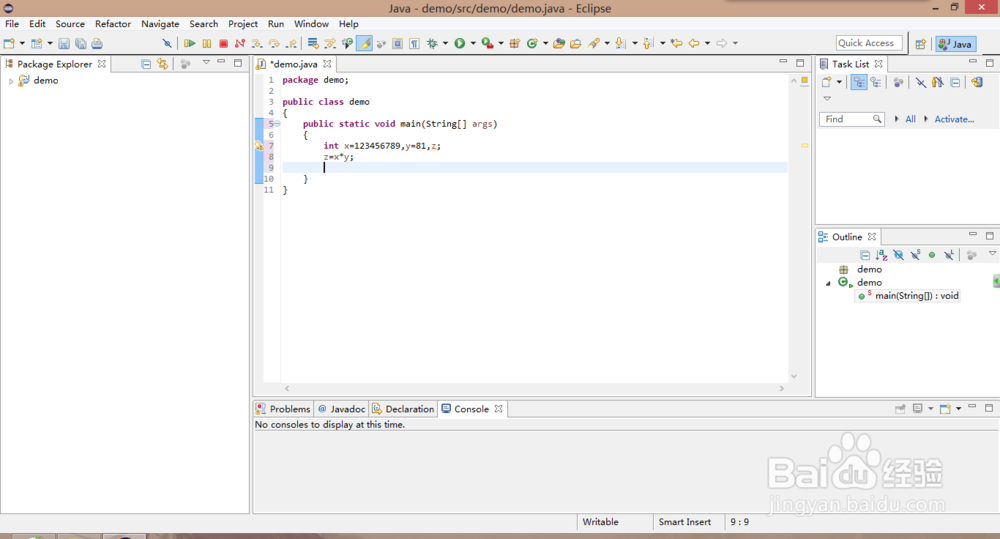Open the Refactor menu
This screenshot has width=1000, height=539.
113,24
